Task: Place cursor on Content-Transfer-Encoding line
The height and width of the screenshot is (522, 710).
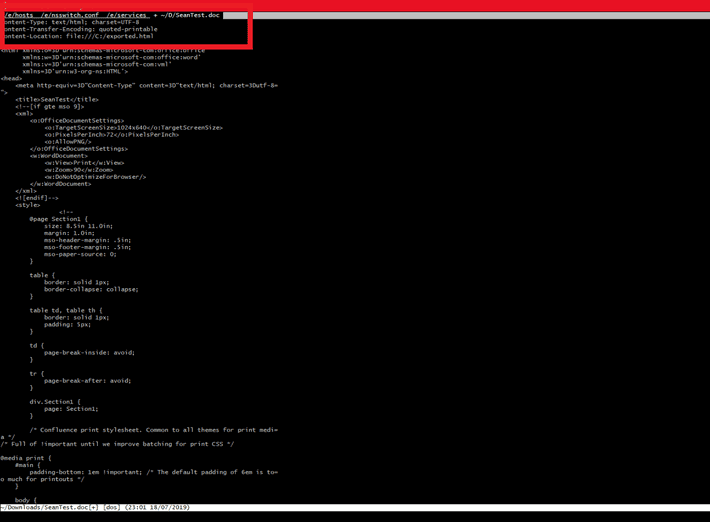Action: click(80, 29)
